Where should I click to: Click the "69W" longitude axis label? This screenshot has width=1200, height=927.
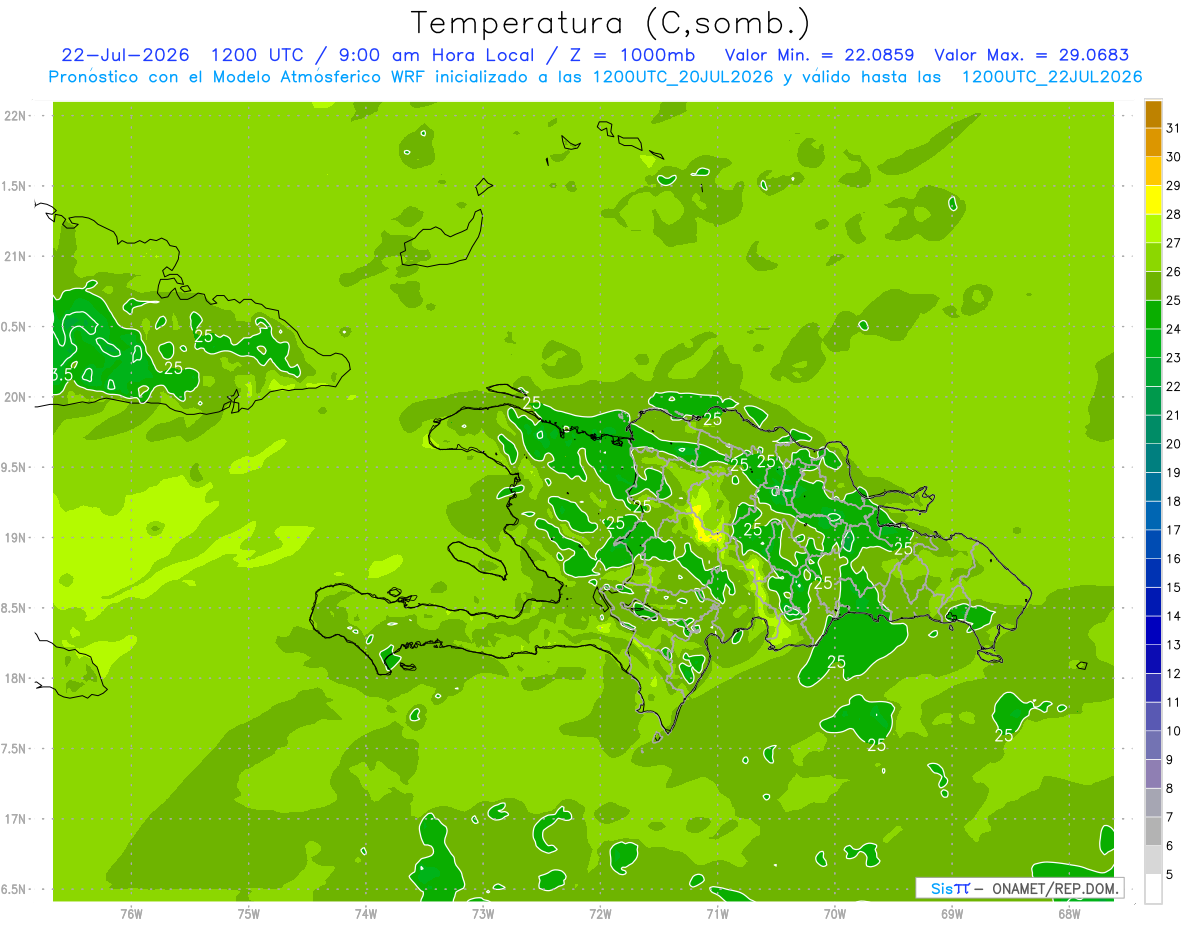click(x=952, y=913)
